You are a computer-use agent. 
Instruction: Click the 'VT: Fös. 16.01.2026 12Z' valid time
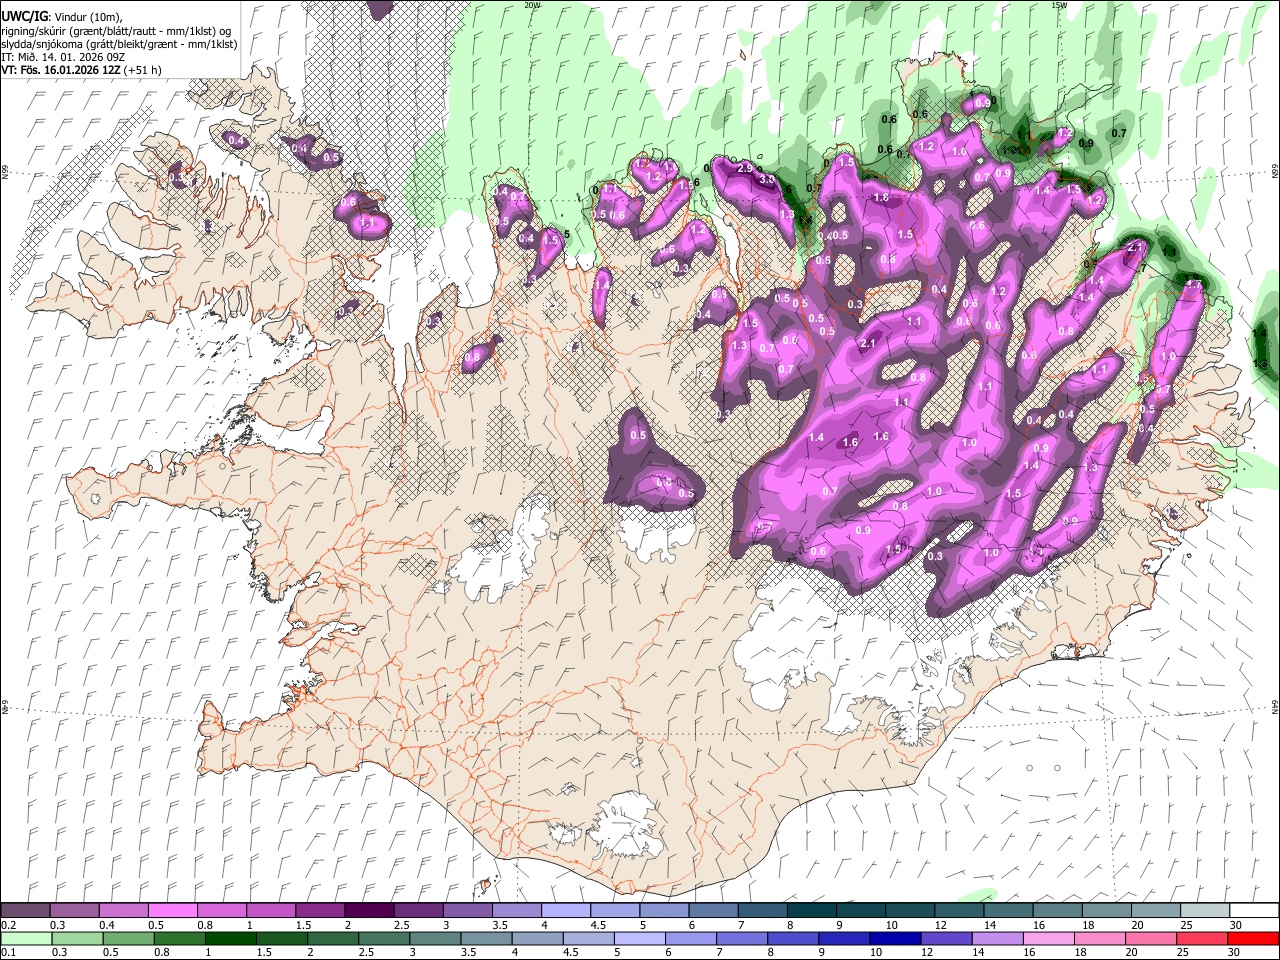(x=62, y=70)
